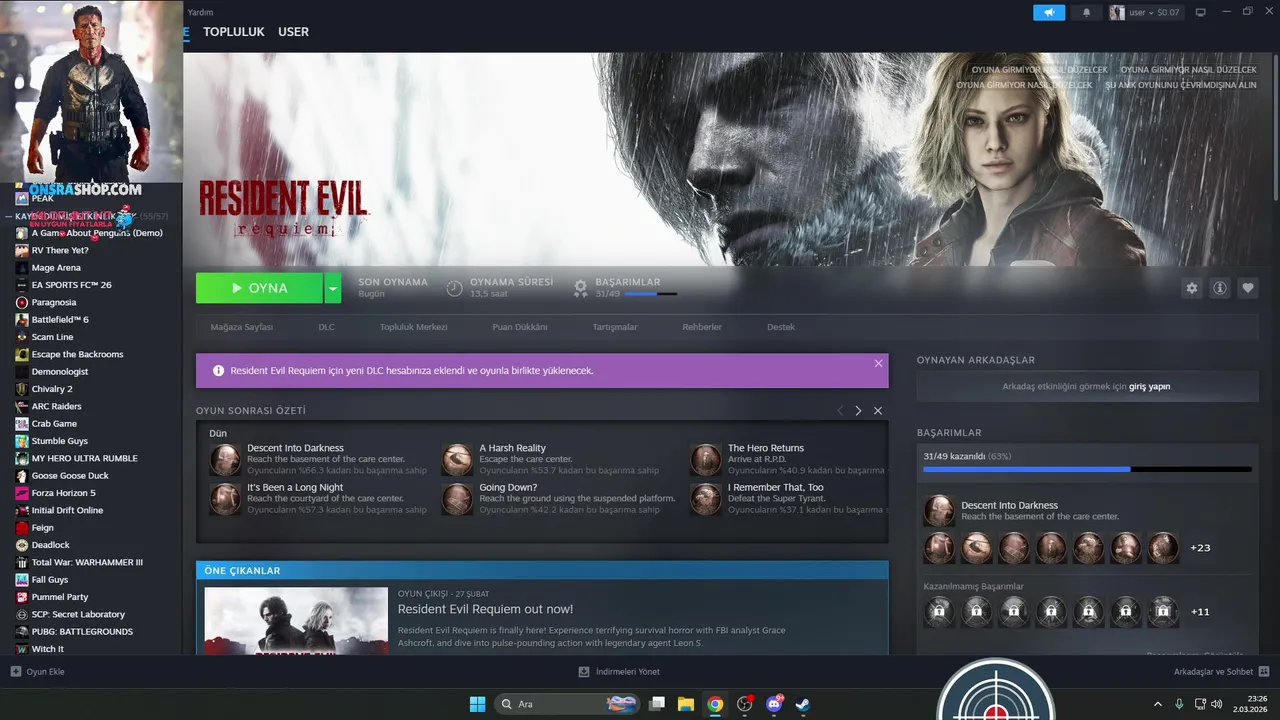The height and width of the screenshot is (720, 1280).
Task: Open Resident Evil Requiem out now! news
Action: (486, 609)
